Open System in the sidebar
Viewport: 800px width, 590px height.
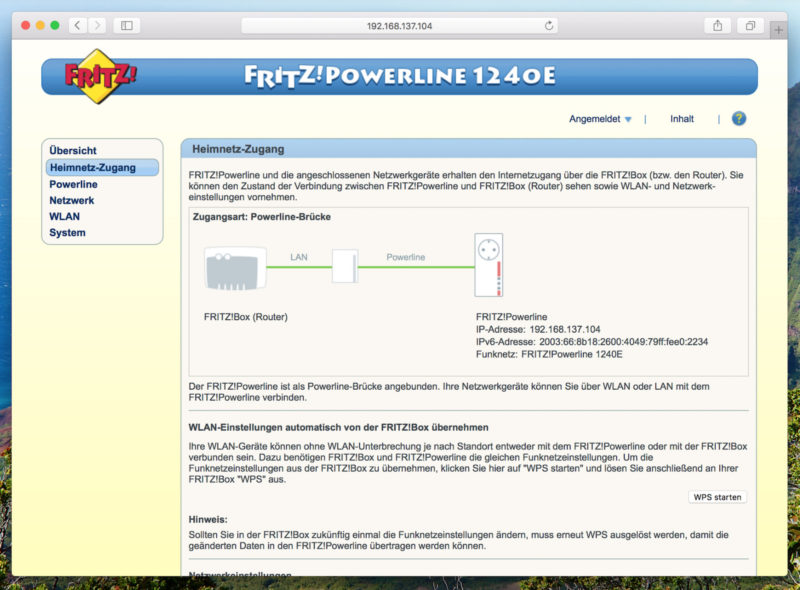67,233
